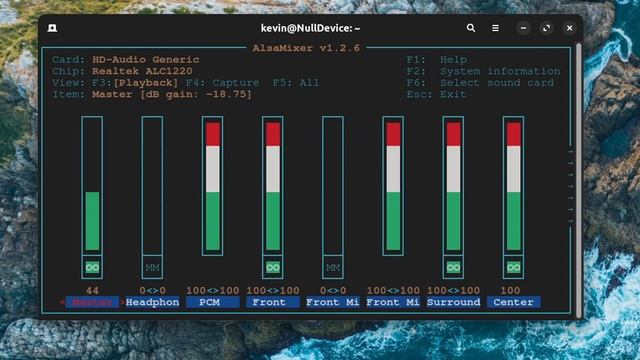The image size is (640, 360).
Task: Click the Center volume bar
Action: point(513,186)
